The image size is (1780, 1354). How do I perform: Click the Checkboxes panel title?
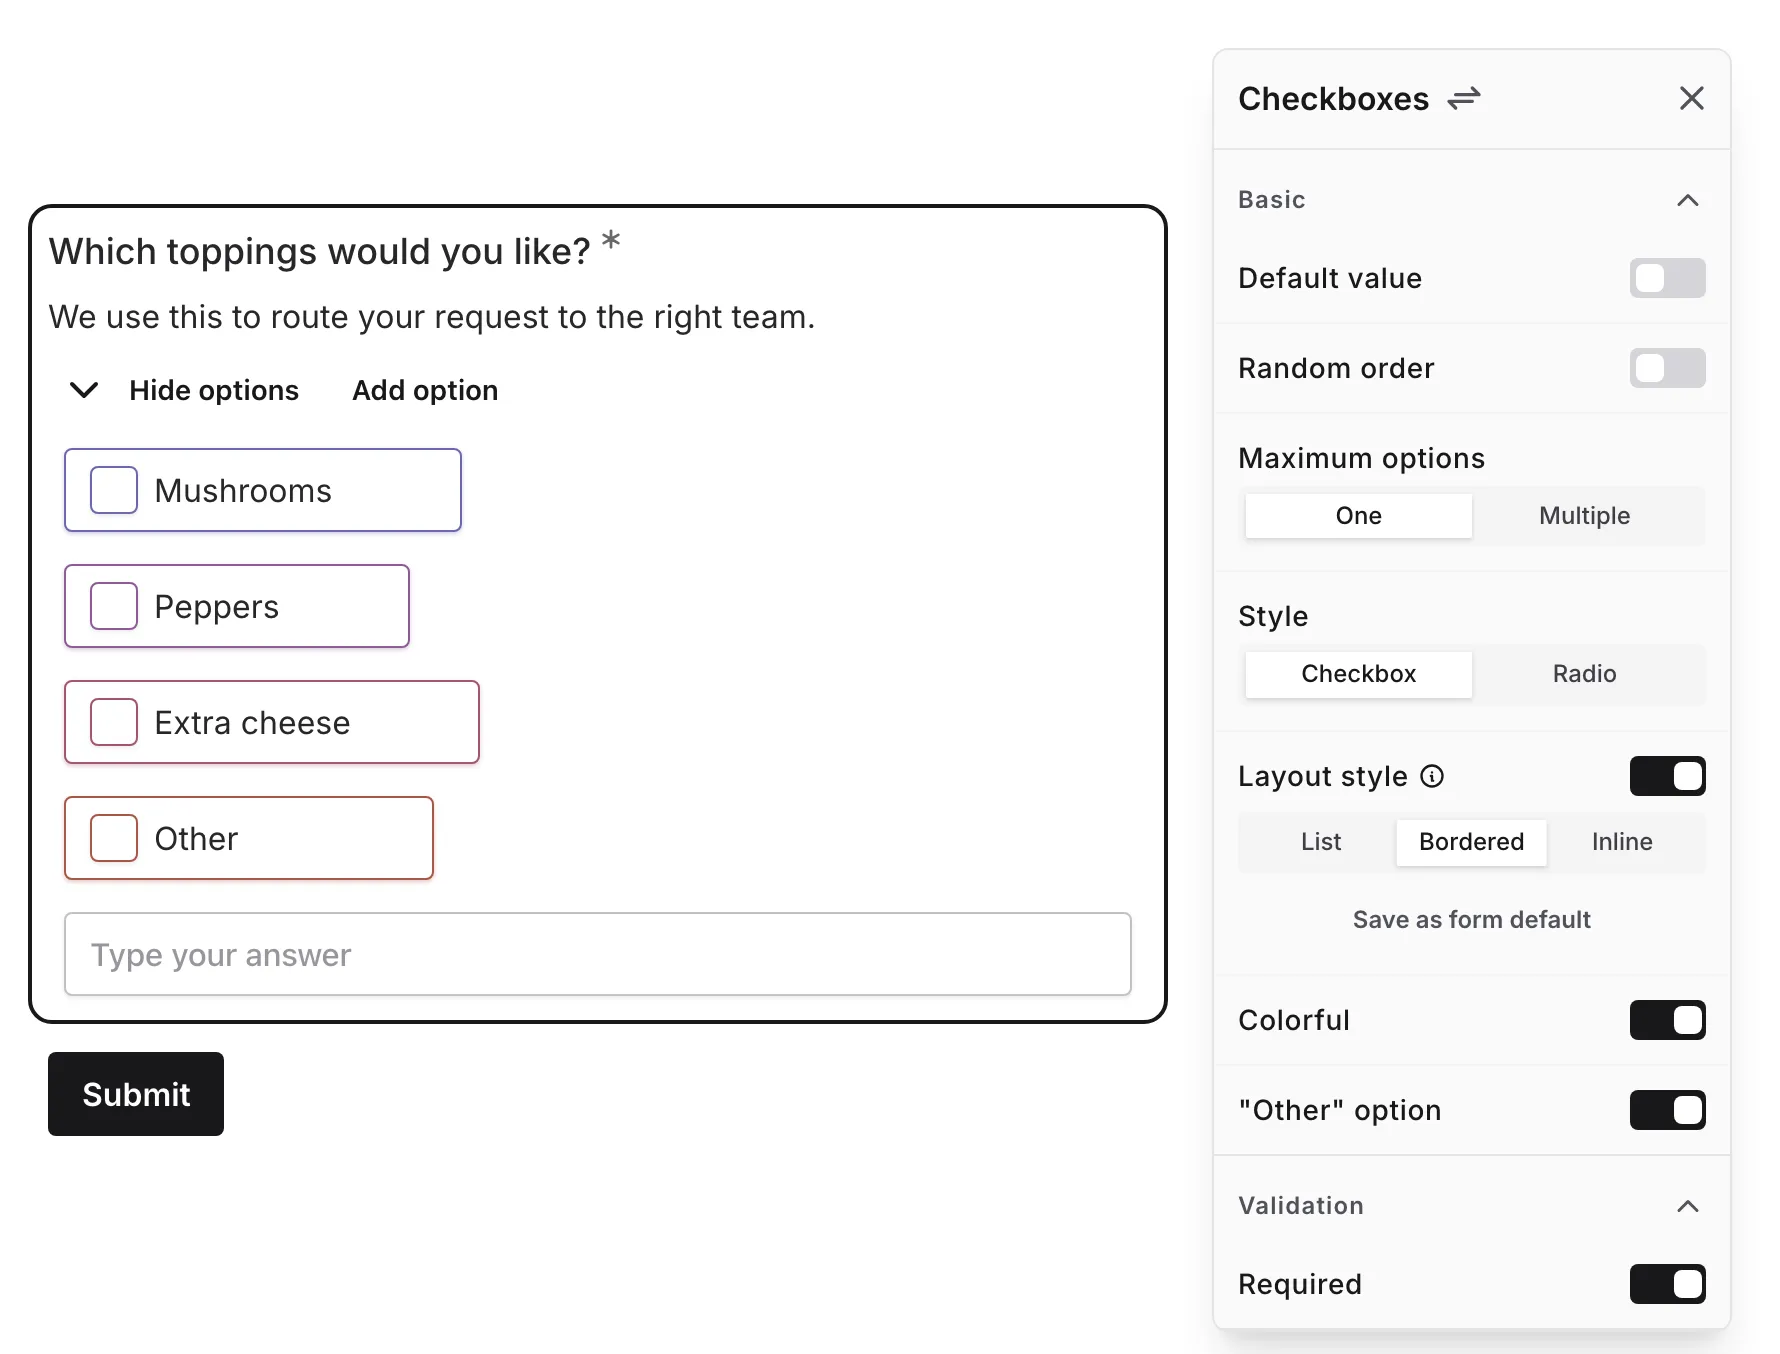[x=1334, y=98]
